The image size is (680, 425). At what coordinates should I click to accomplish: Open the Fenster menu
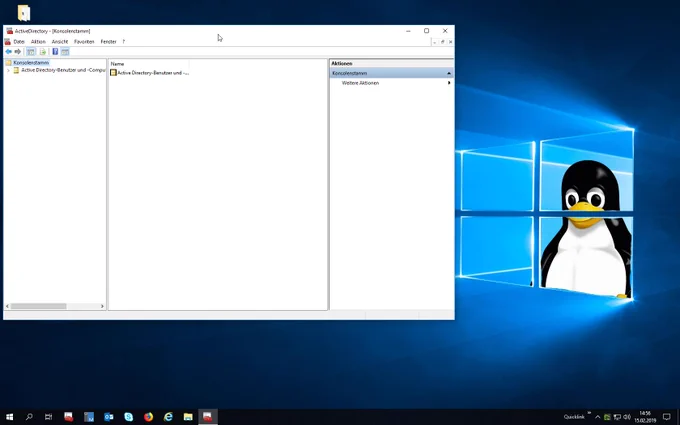(x=108, y=42)
